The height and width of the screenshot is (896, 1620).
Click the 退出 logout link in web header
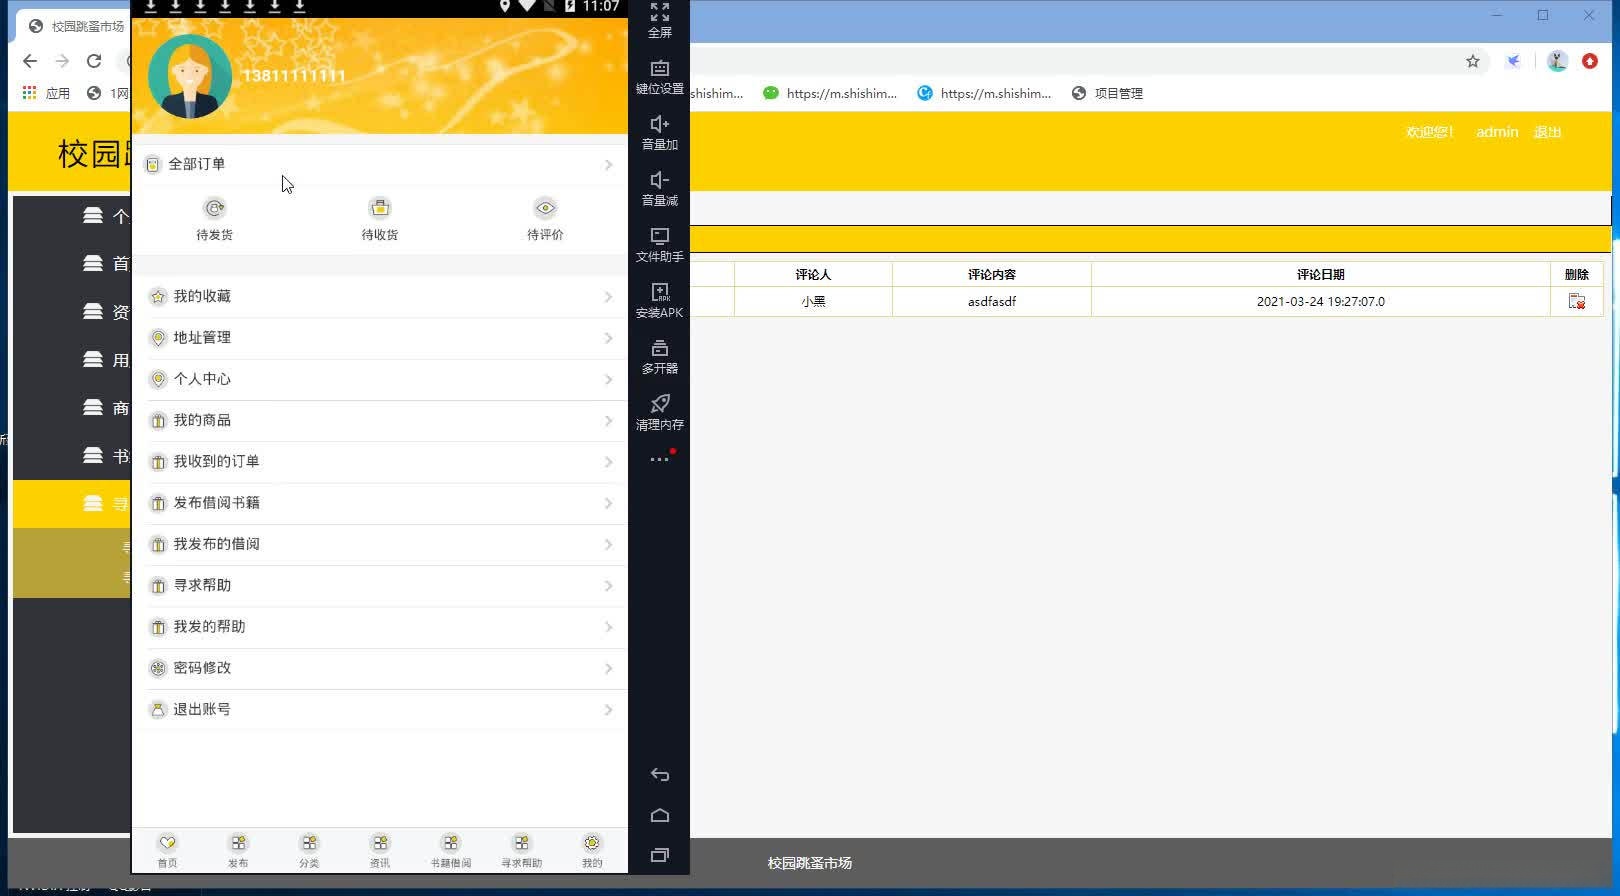[1548, 132]
